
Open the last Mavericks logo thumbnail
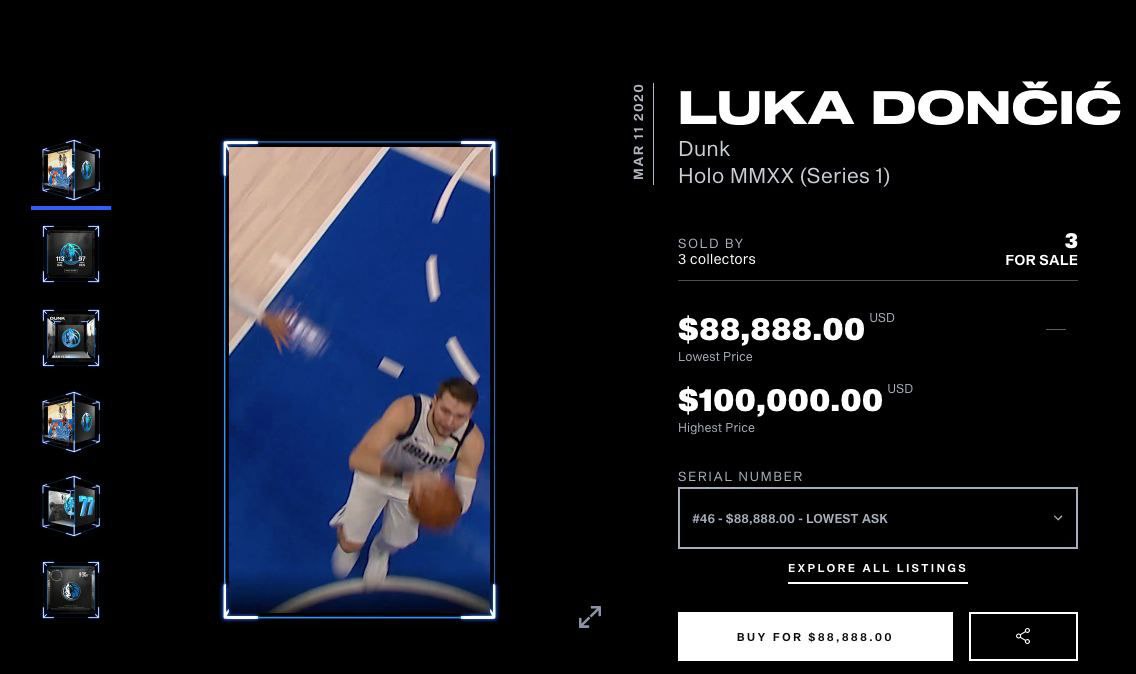[x=71, y=590]
